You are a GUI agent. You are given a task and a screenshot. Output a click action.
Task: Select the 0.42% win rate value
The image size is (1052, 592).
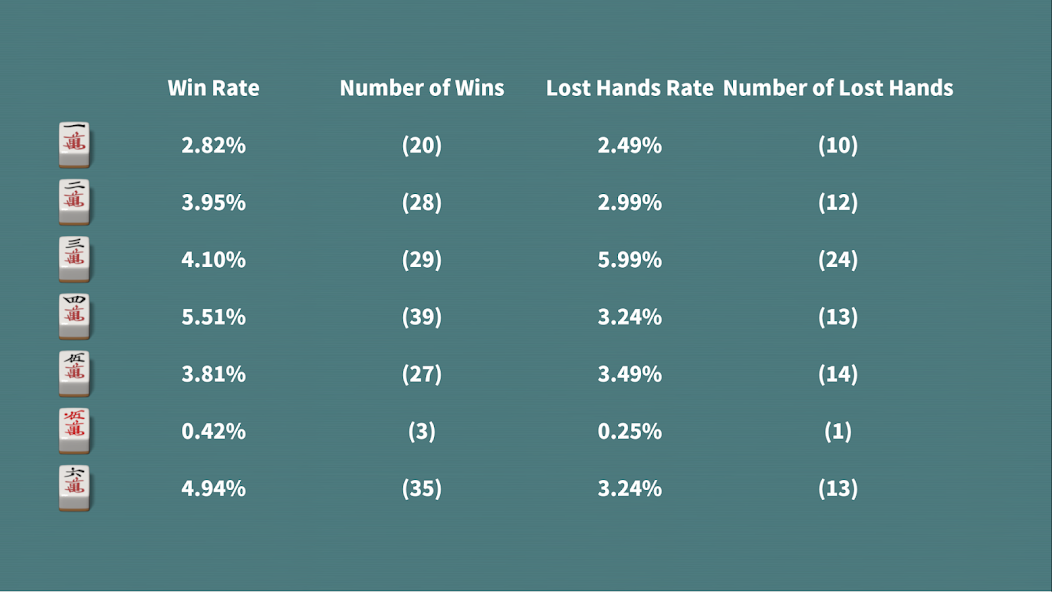[x=213, y=431]
